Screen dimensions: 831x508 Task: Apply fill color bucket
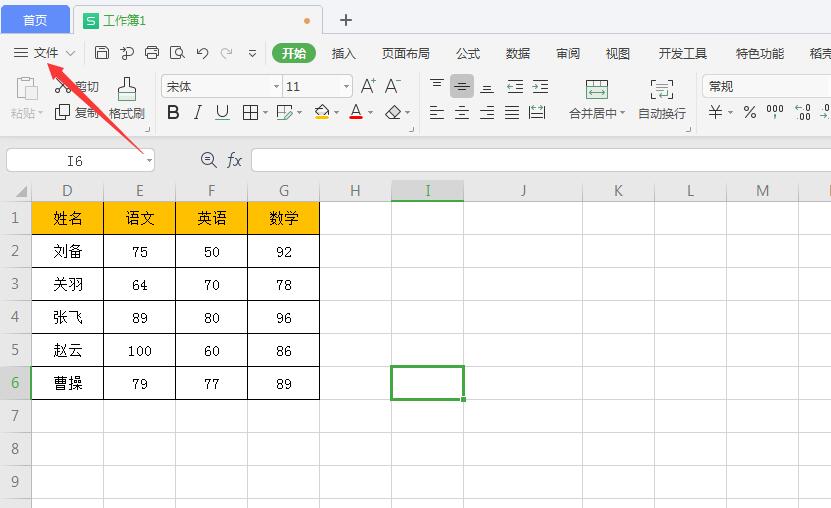[322, 112]
